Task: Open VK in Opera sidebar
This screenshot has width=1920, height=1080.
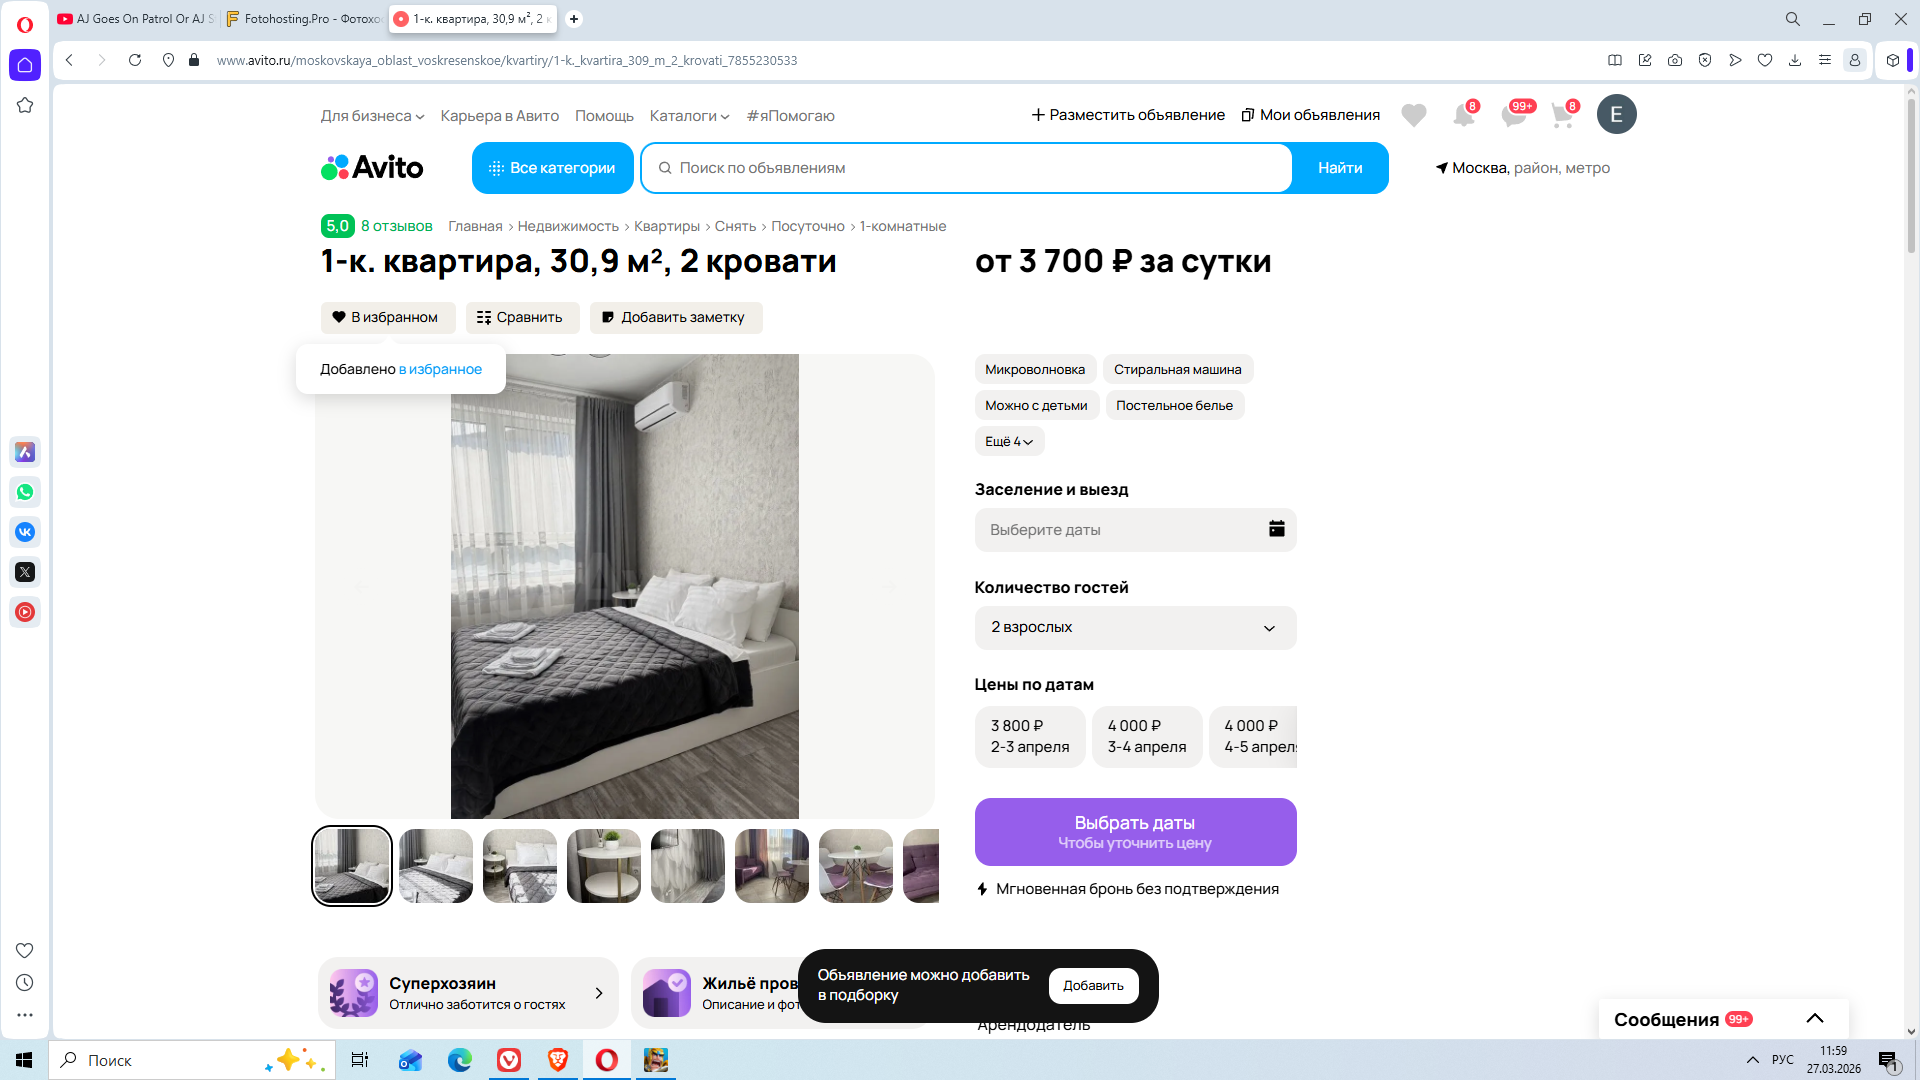Action: pyautogui.click(x=25, y=532)
